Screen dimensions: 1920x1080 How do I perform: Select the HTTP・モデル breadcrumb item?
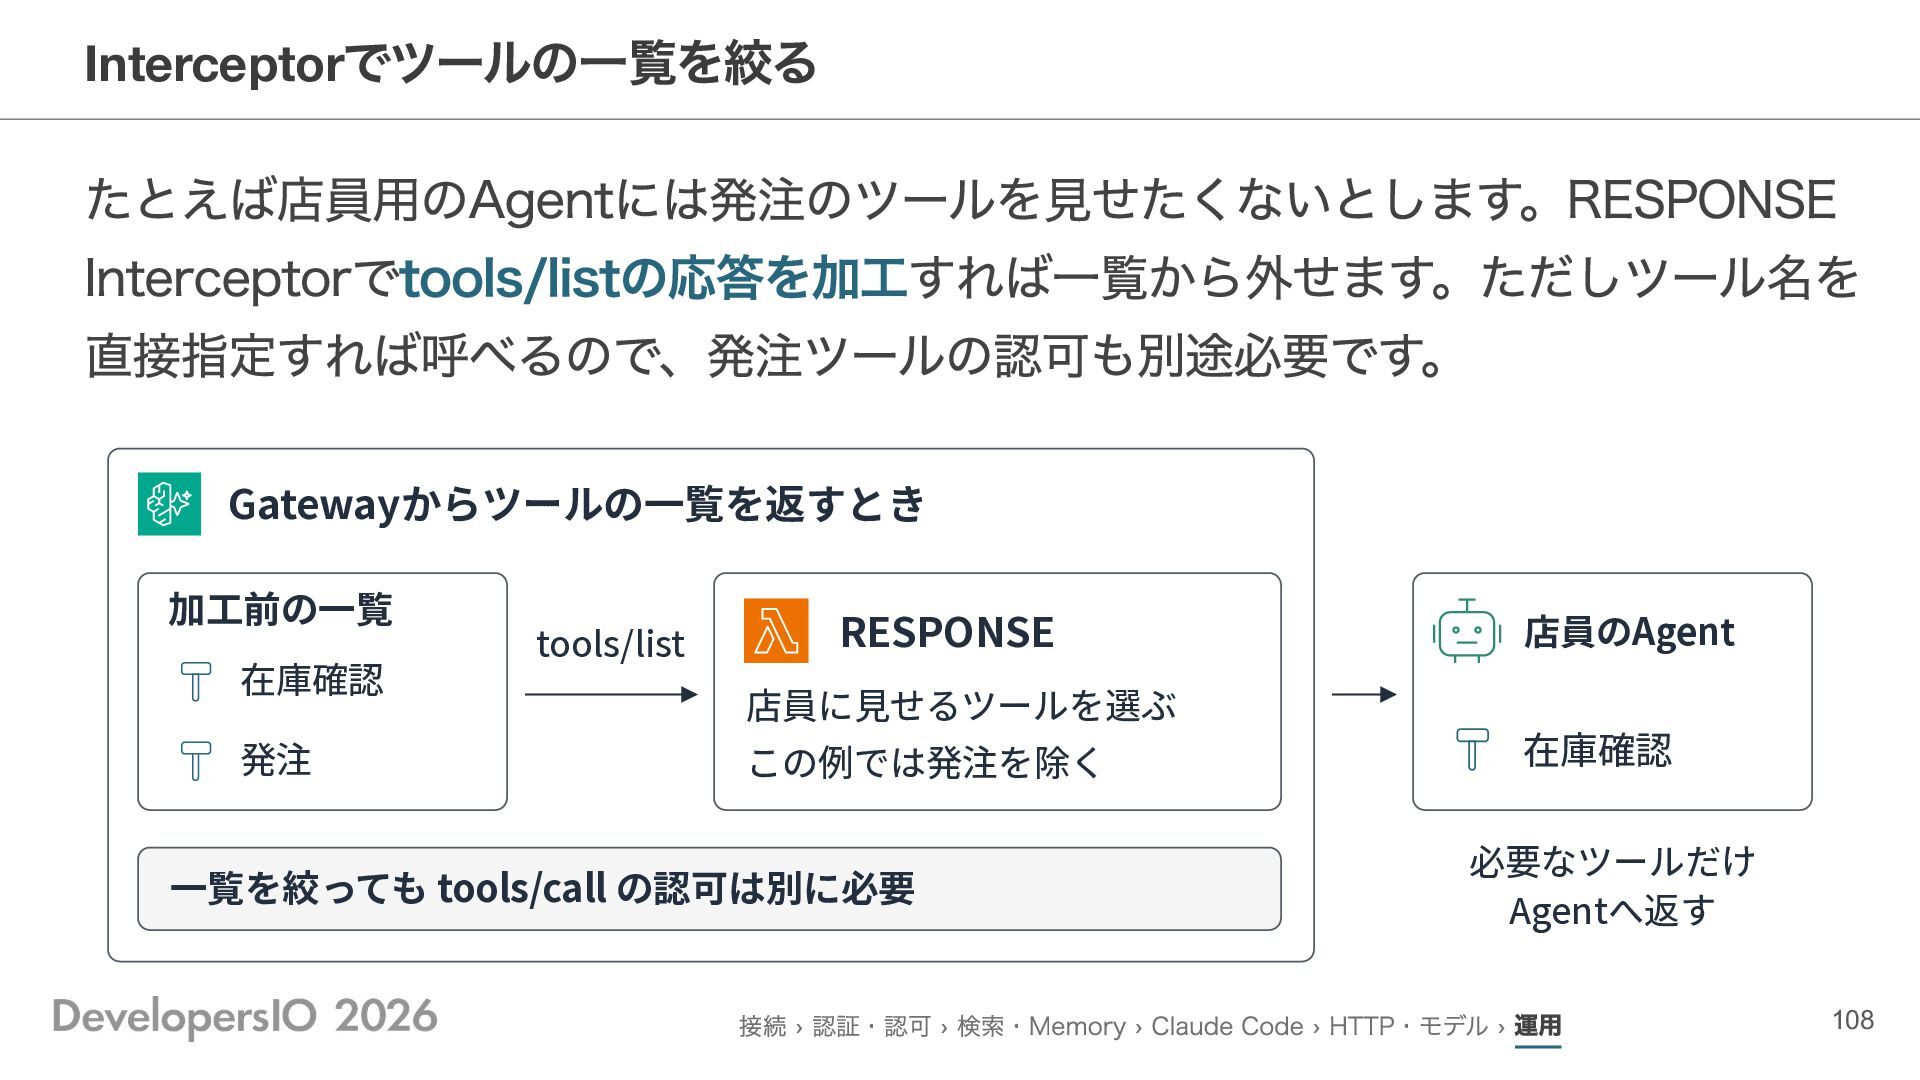click(x=1408, y=1026)
